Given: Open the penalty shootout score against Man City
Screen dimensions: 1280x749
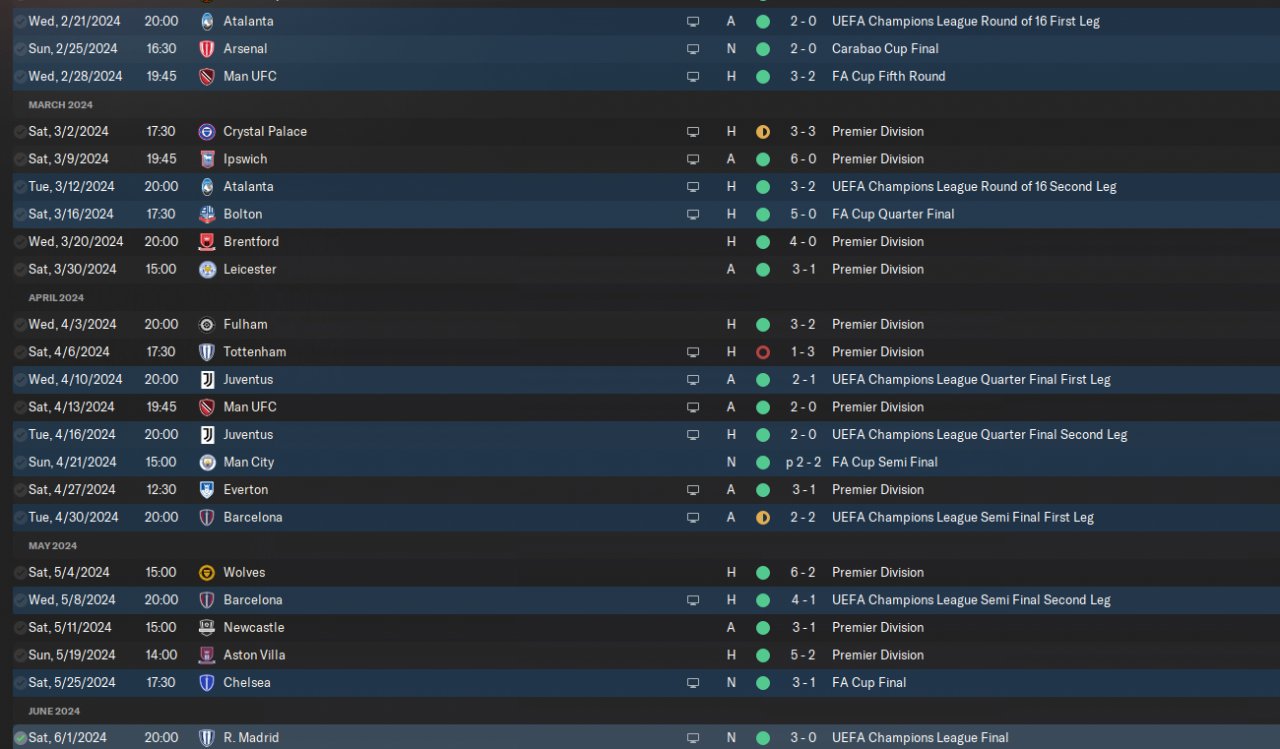Looking at the screenshot, I should (803, 462).
